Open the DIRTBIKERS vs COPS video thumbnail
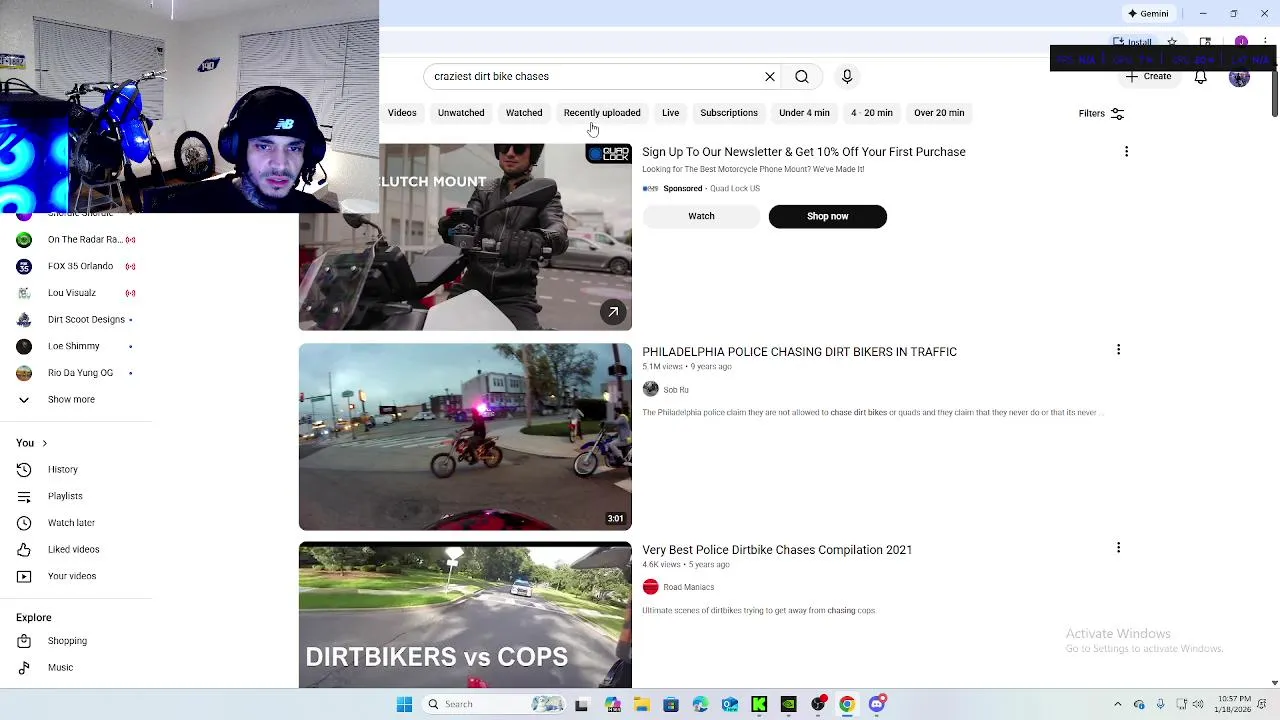The height and width of the screenshot is (720, 1280). (x=465, y=615)
